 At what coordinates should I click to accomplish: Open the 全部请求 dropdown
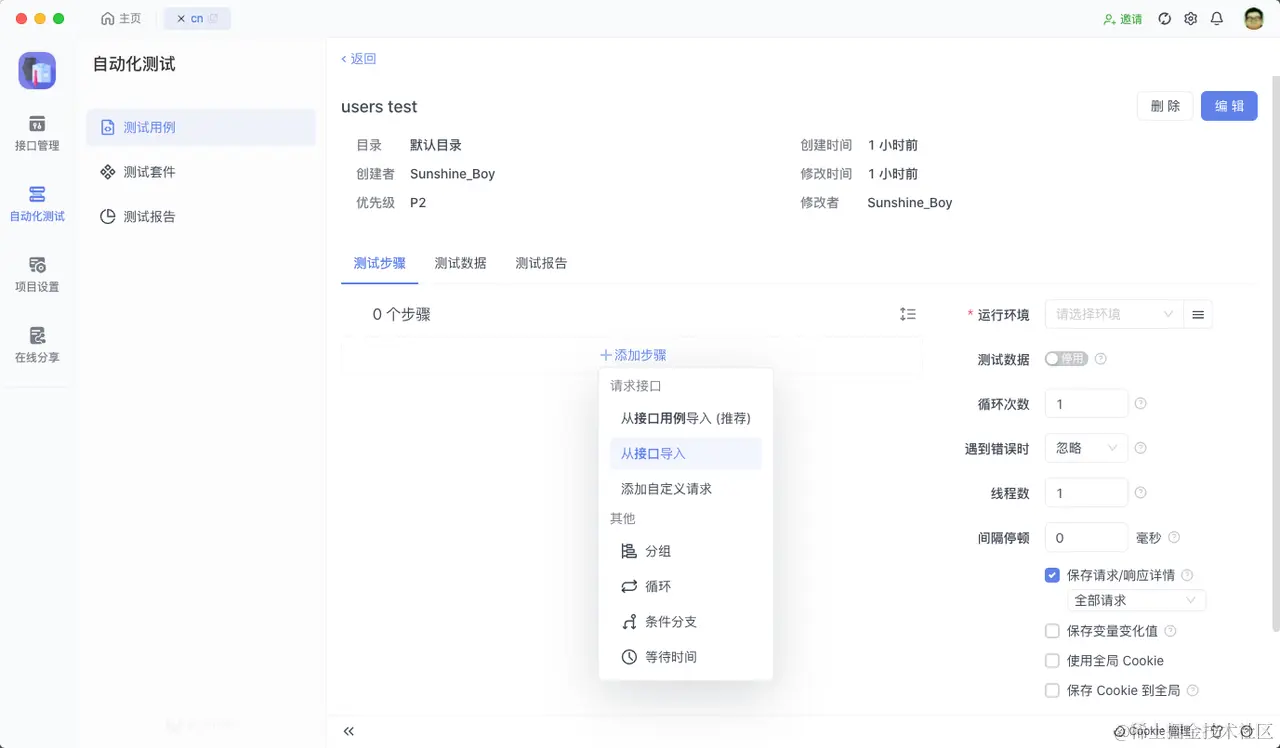point(1136,600)
